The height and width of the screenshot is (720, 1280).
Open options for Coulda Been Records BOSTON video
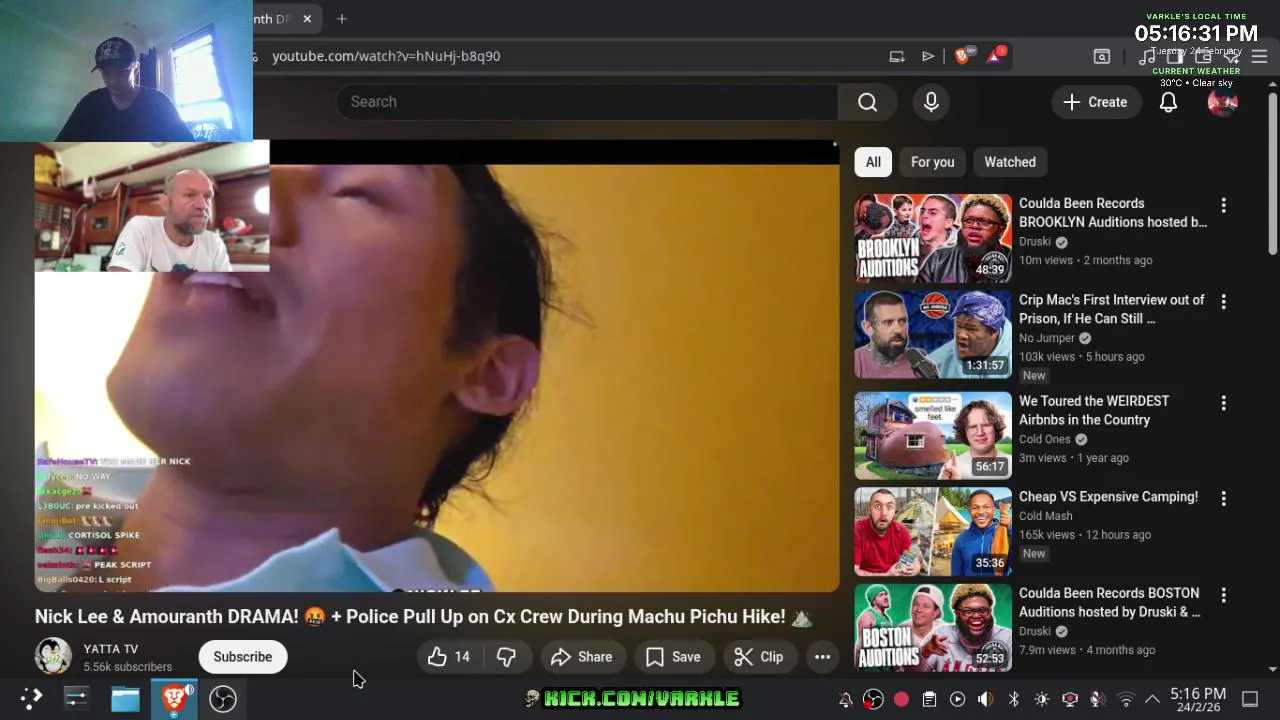[1223, 595]
